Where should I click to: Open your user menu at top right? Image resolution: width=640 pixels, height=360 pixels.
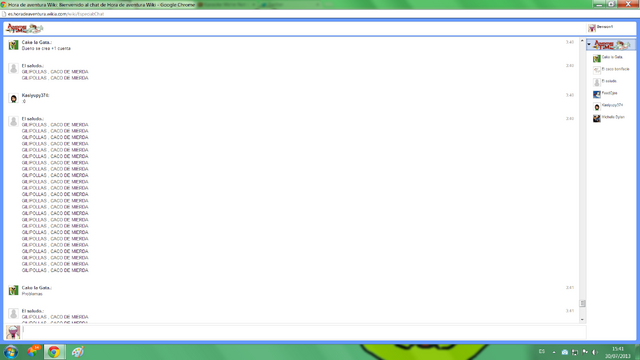(601, 27)
